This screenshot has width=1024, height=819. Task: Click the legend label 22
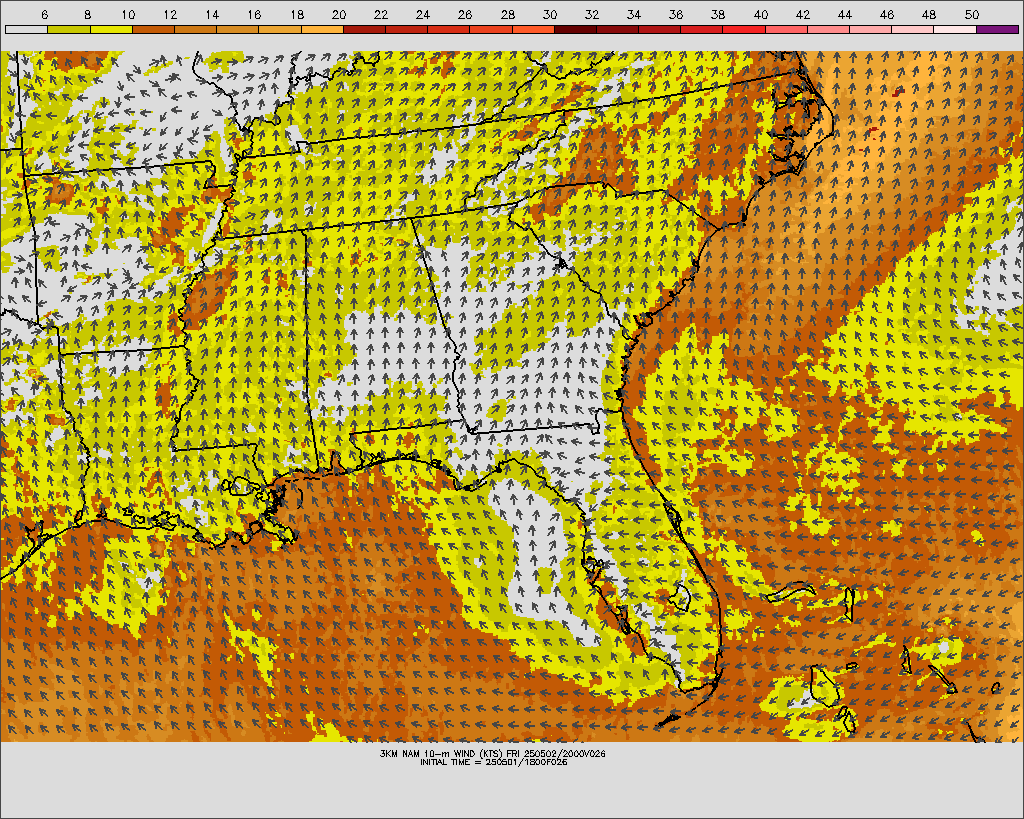[381, 14]
